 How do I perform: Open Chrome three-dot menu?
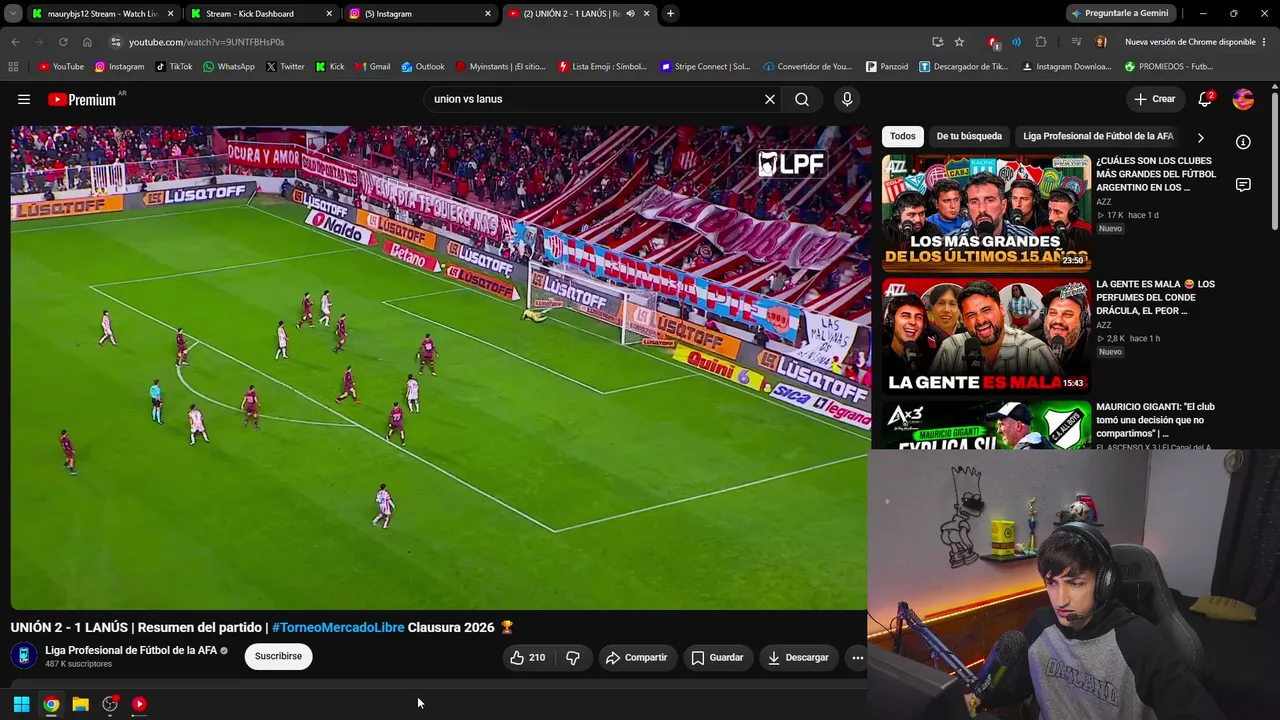[1264, 42]
